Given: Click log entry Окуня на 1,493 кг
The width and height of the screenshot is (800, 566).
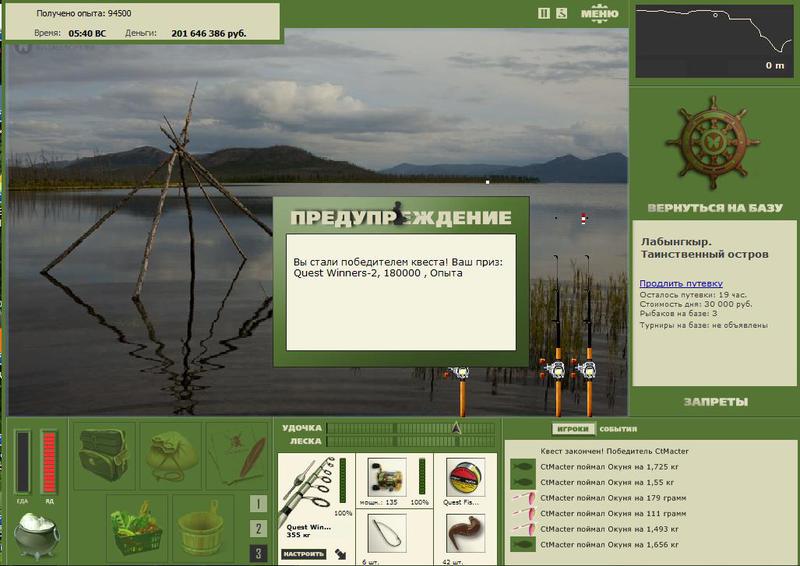Looking at the screenshot, I should (x=609, y=529).
